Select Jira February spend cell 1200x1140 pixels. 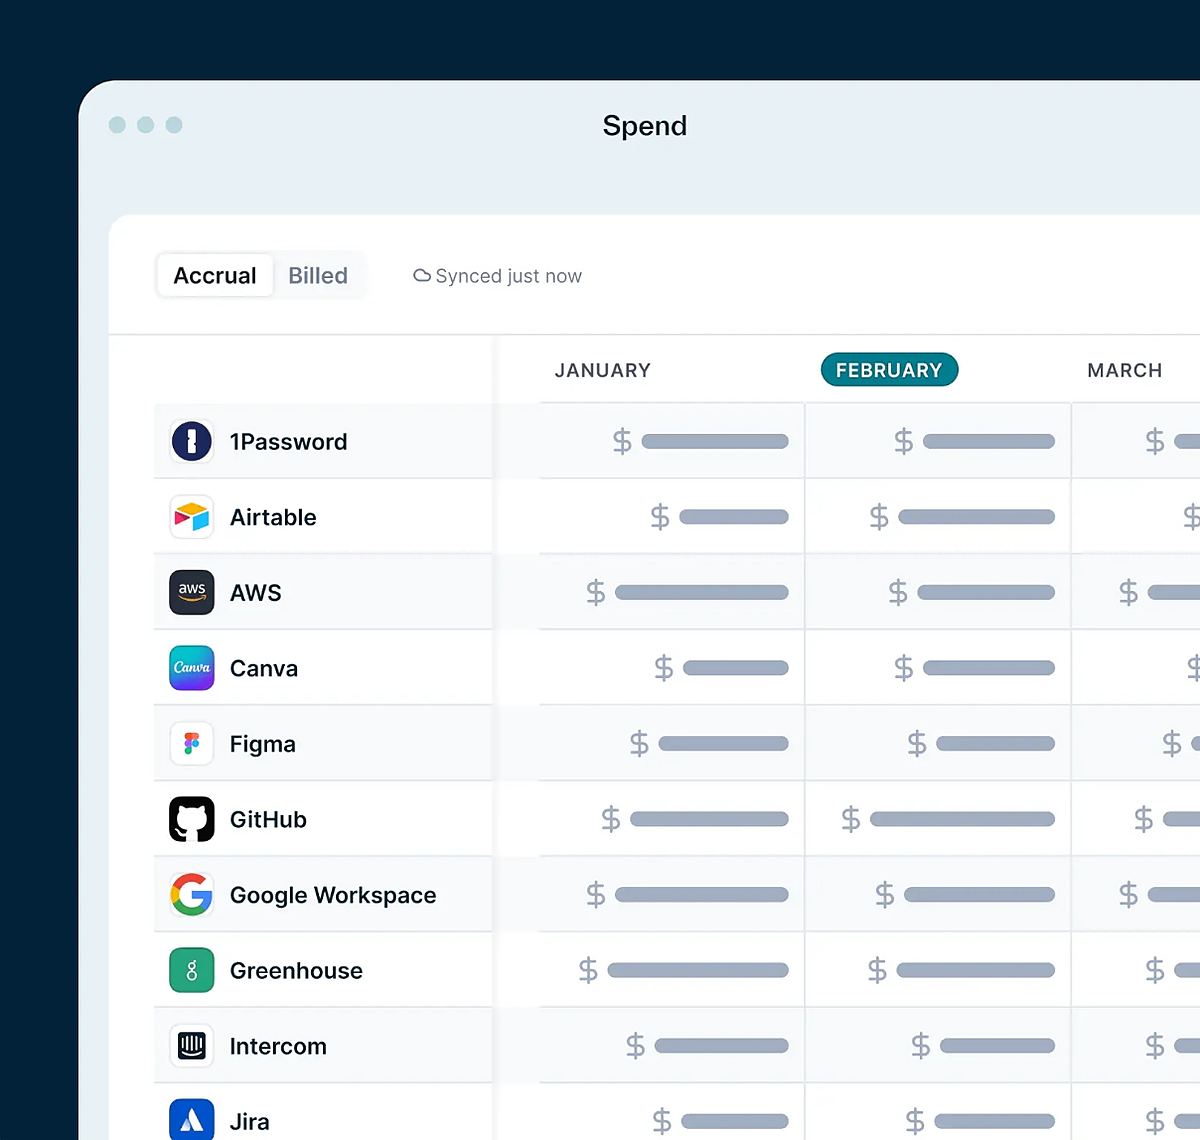pos(938,1113)
